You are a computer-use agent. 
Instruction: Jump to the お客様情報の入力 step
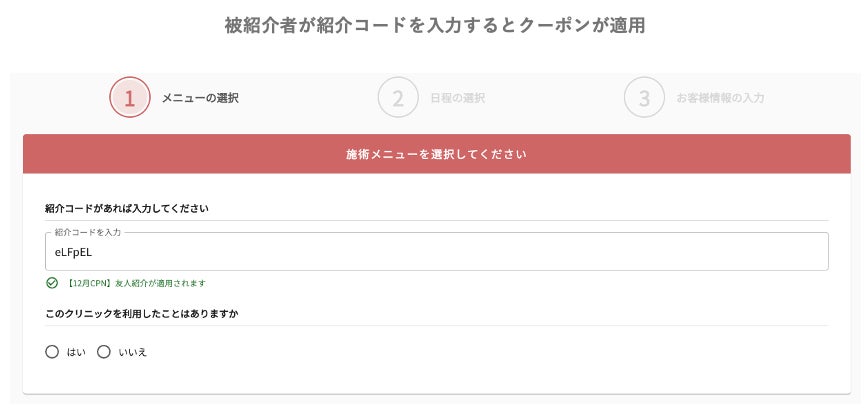[x=720, y=98]
